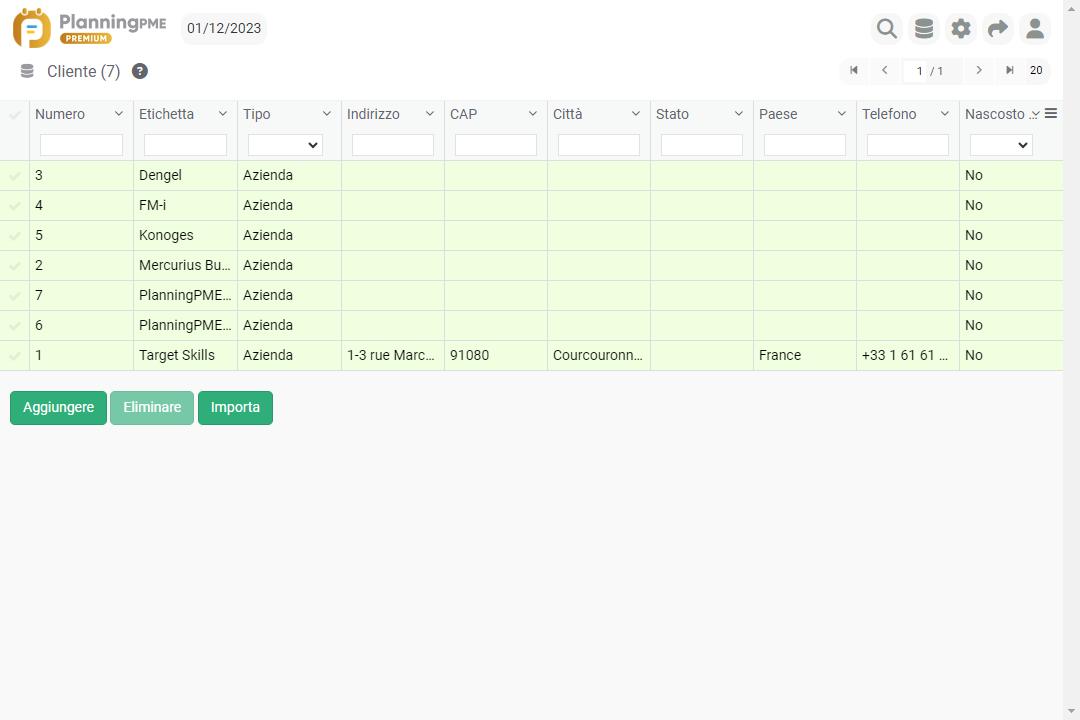Image resolution: width=1080 pixels, height=720 pixels.
Task: Select the FM-i row checkmark
Action: point(14,205)
